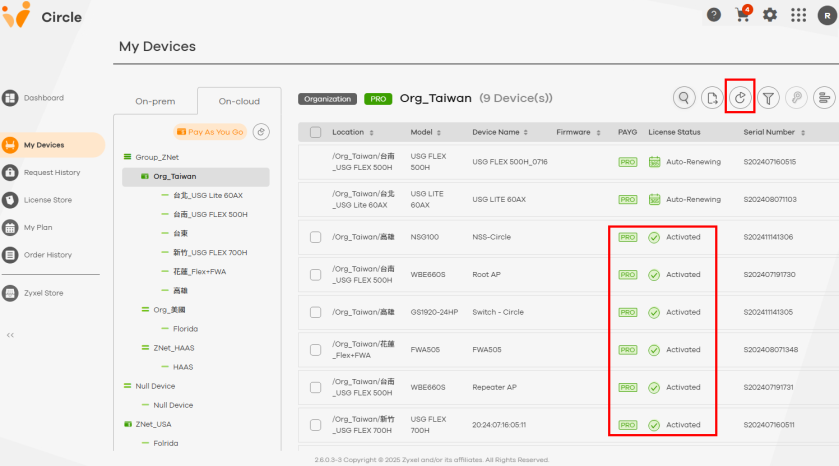839x466 pixels.
Task: Open Order History page
Action: point(37,255)
